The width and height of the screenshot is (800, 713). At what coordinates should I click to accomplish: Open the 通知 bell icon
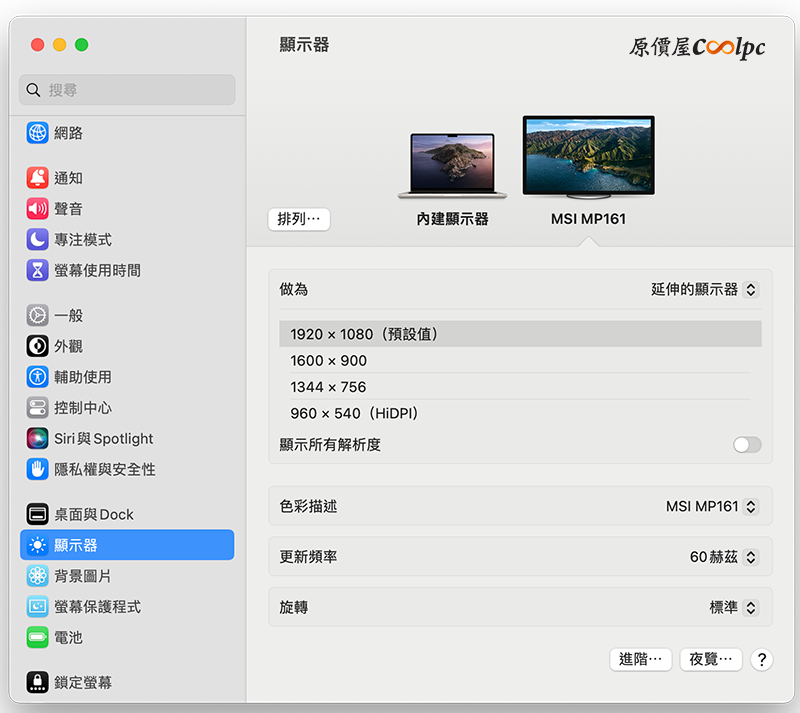click(x=37, y=178)
